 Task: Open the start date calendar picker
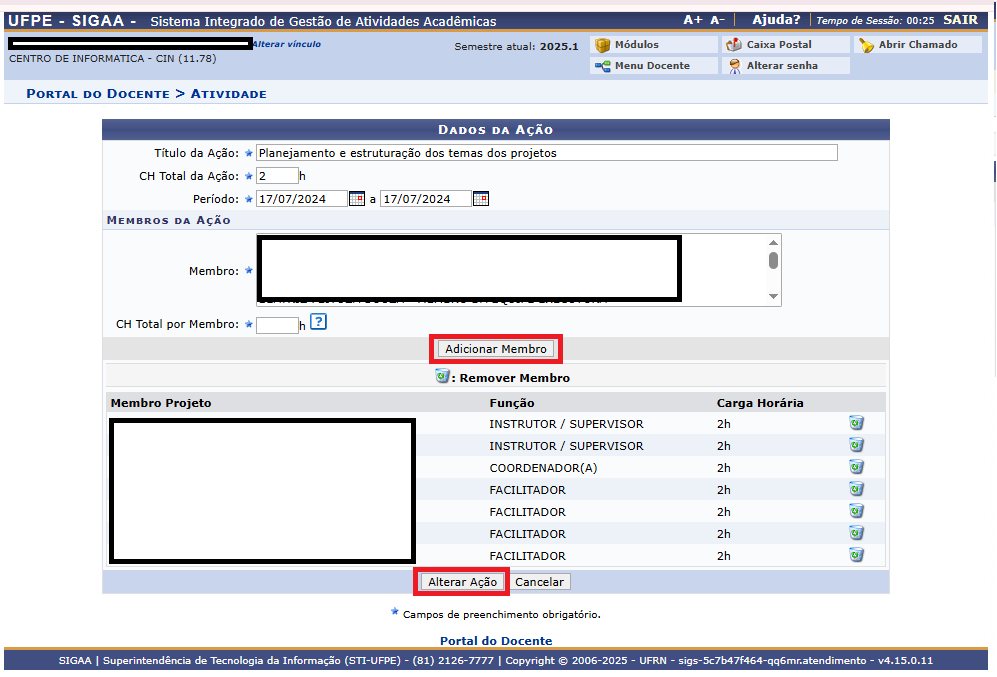click(x=357, y=199)
